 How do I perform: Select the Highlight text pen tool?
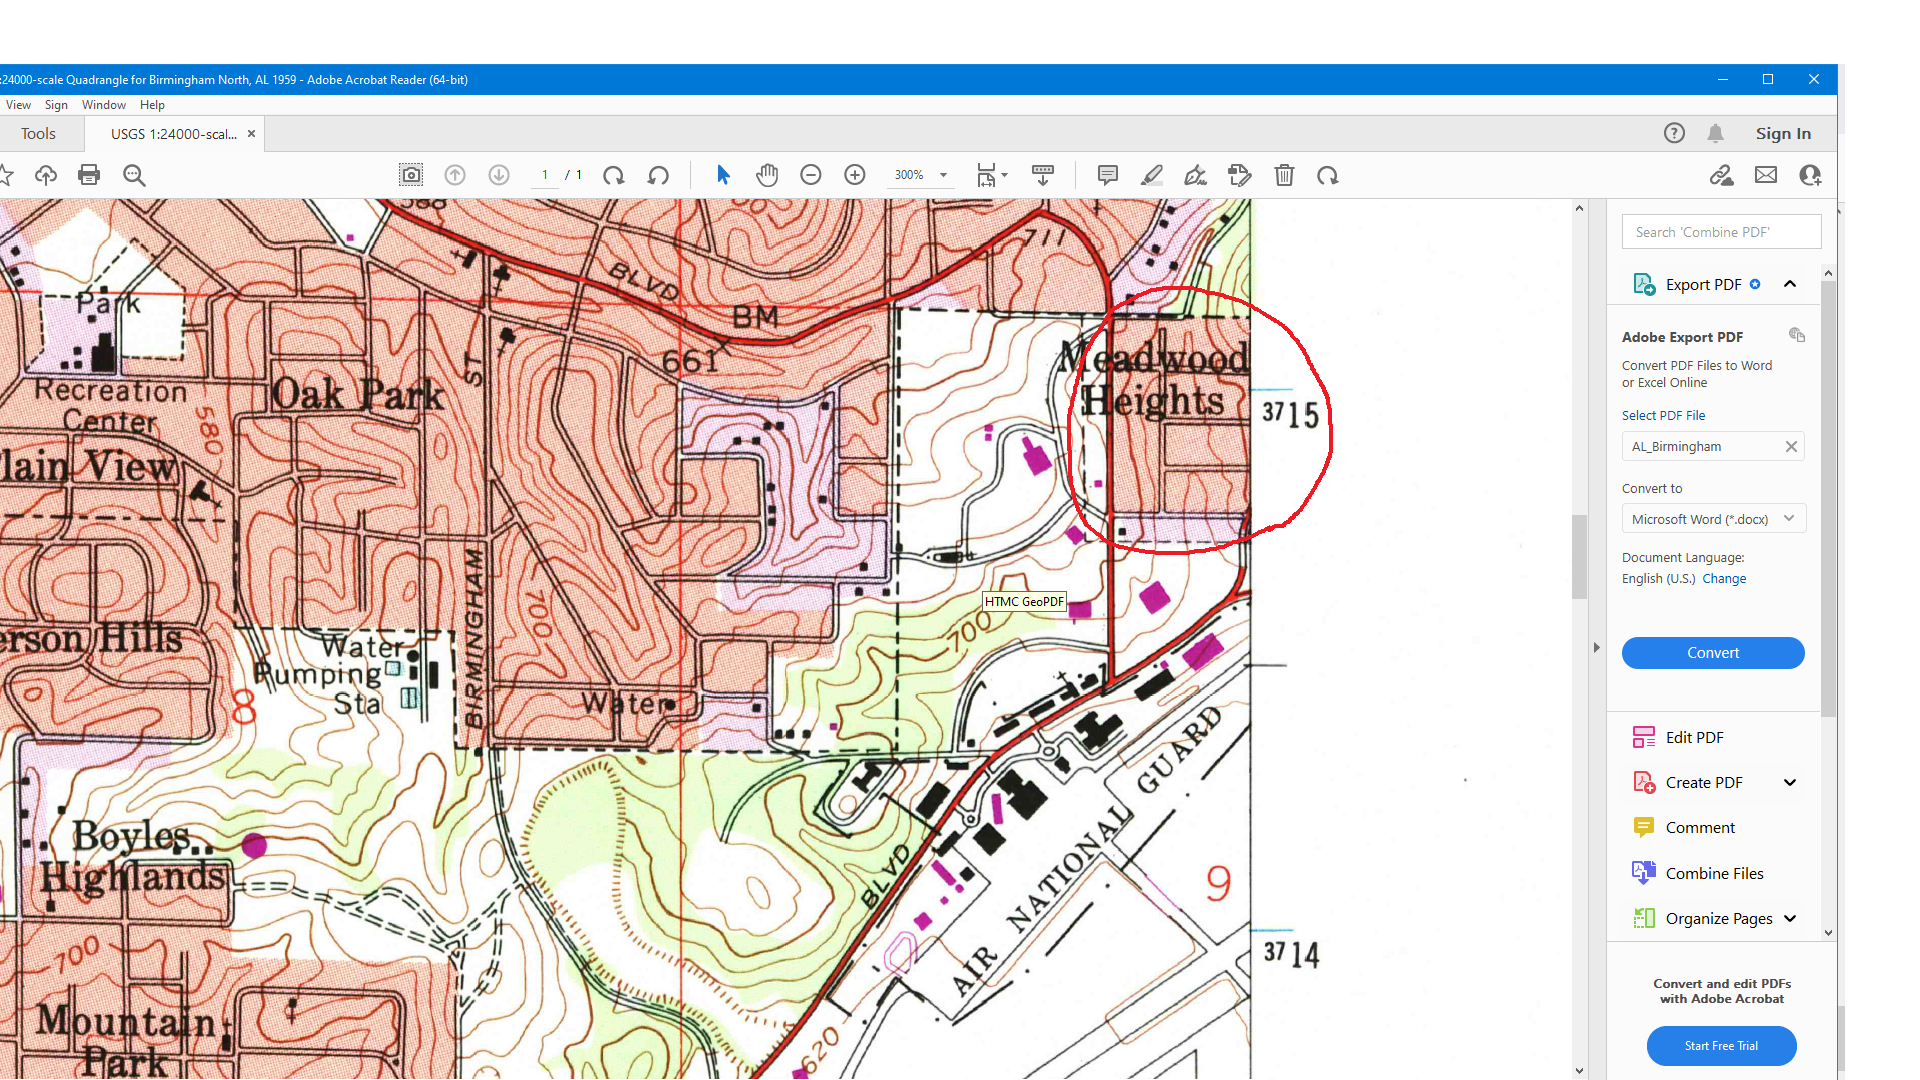point(1152,175)
